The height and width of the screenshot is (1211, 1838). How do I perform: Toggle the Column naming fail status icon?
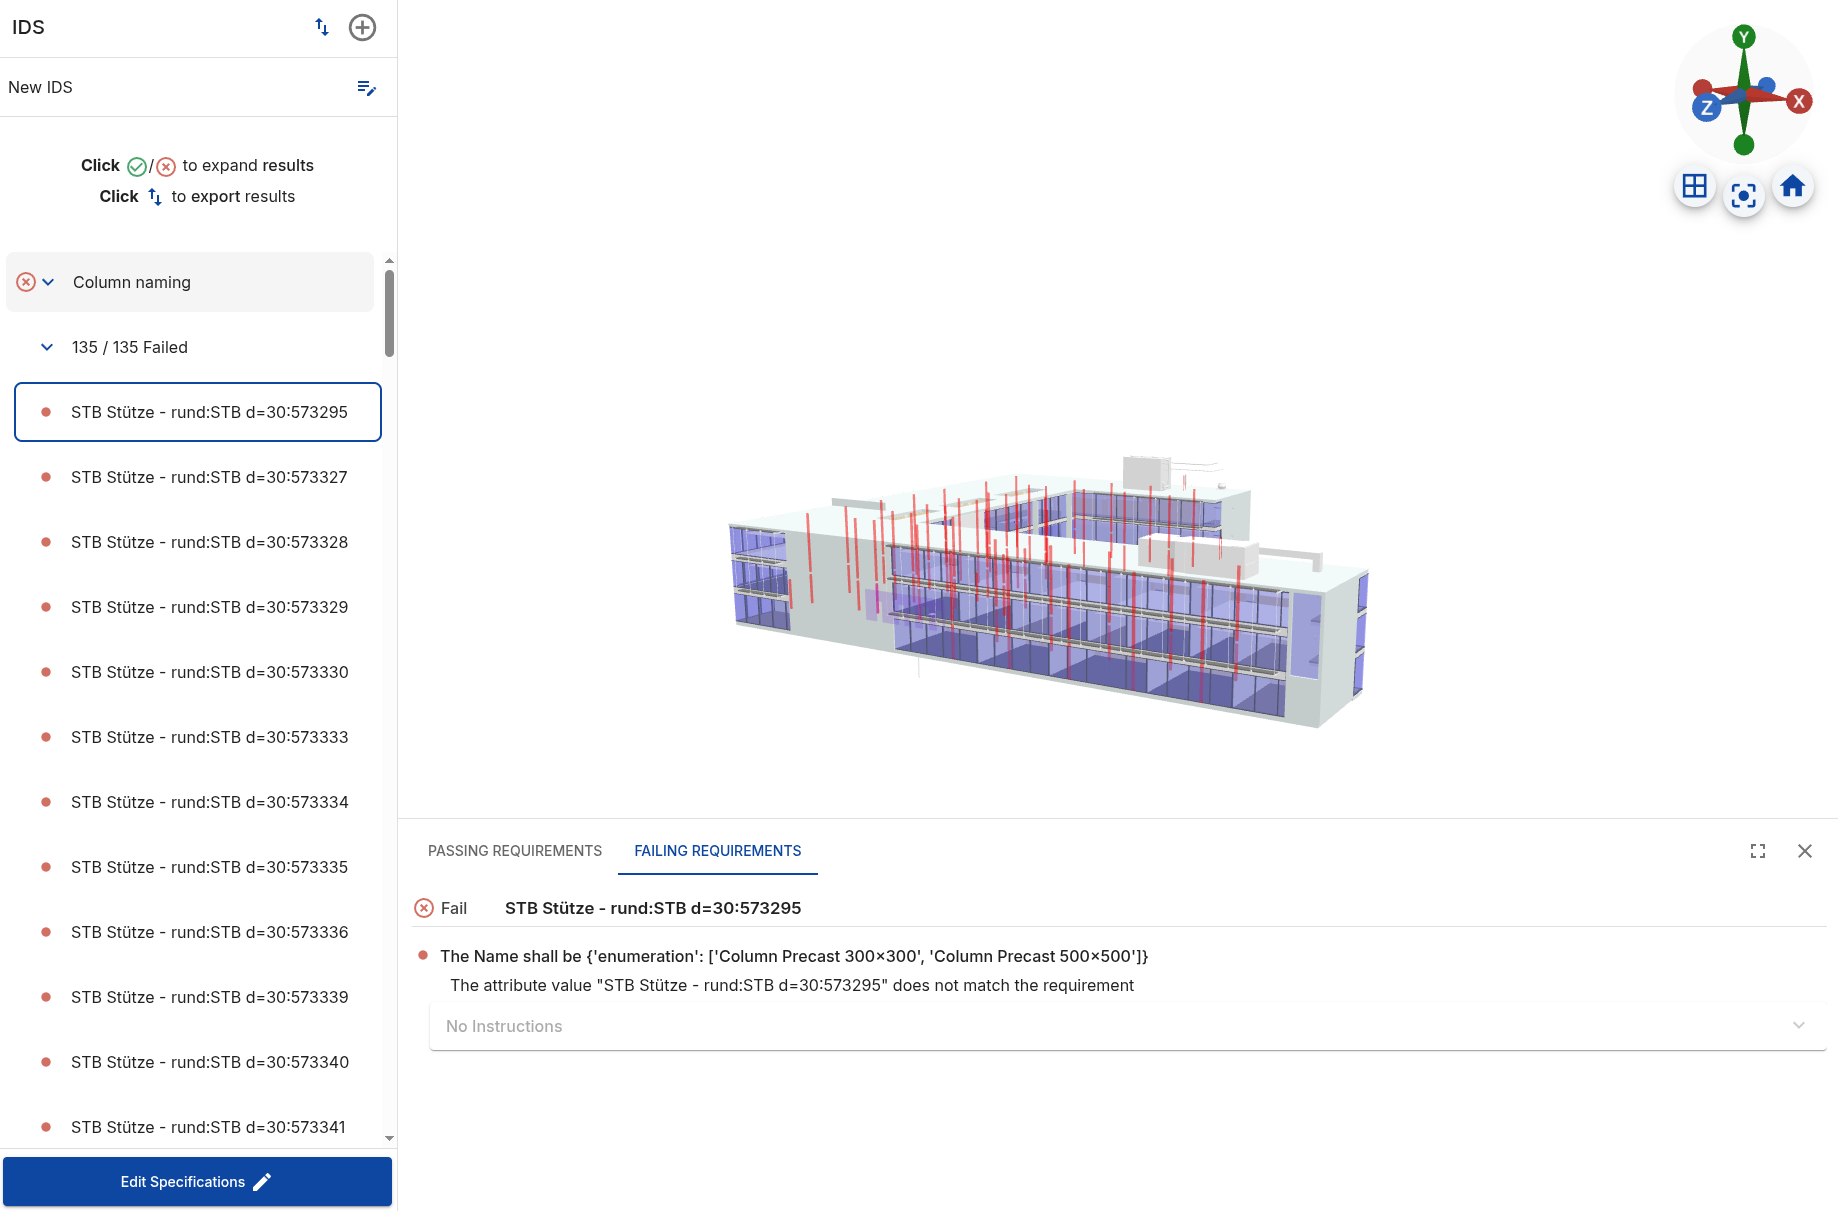coord(26,282)
